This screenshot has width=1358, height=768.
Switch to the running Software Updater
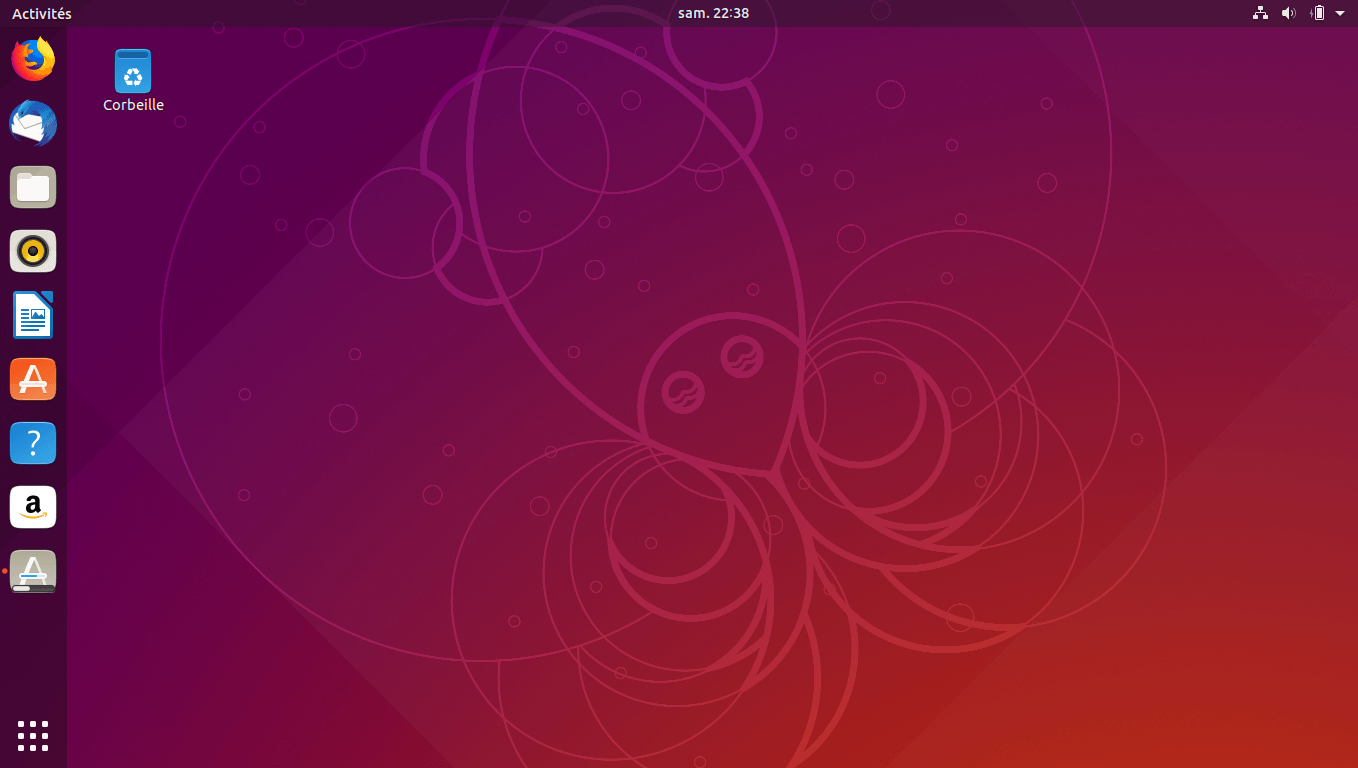pyautogui.click(x=33, y=569)
